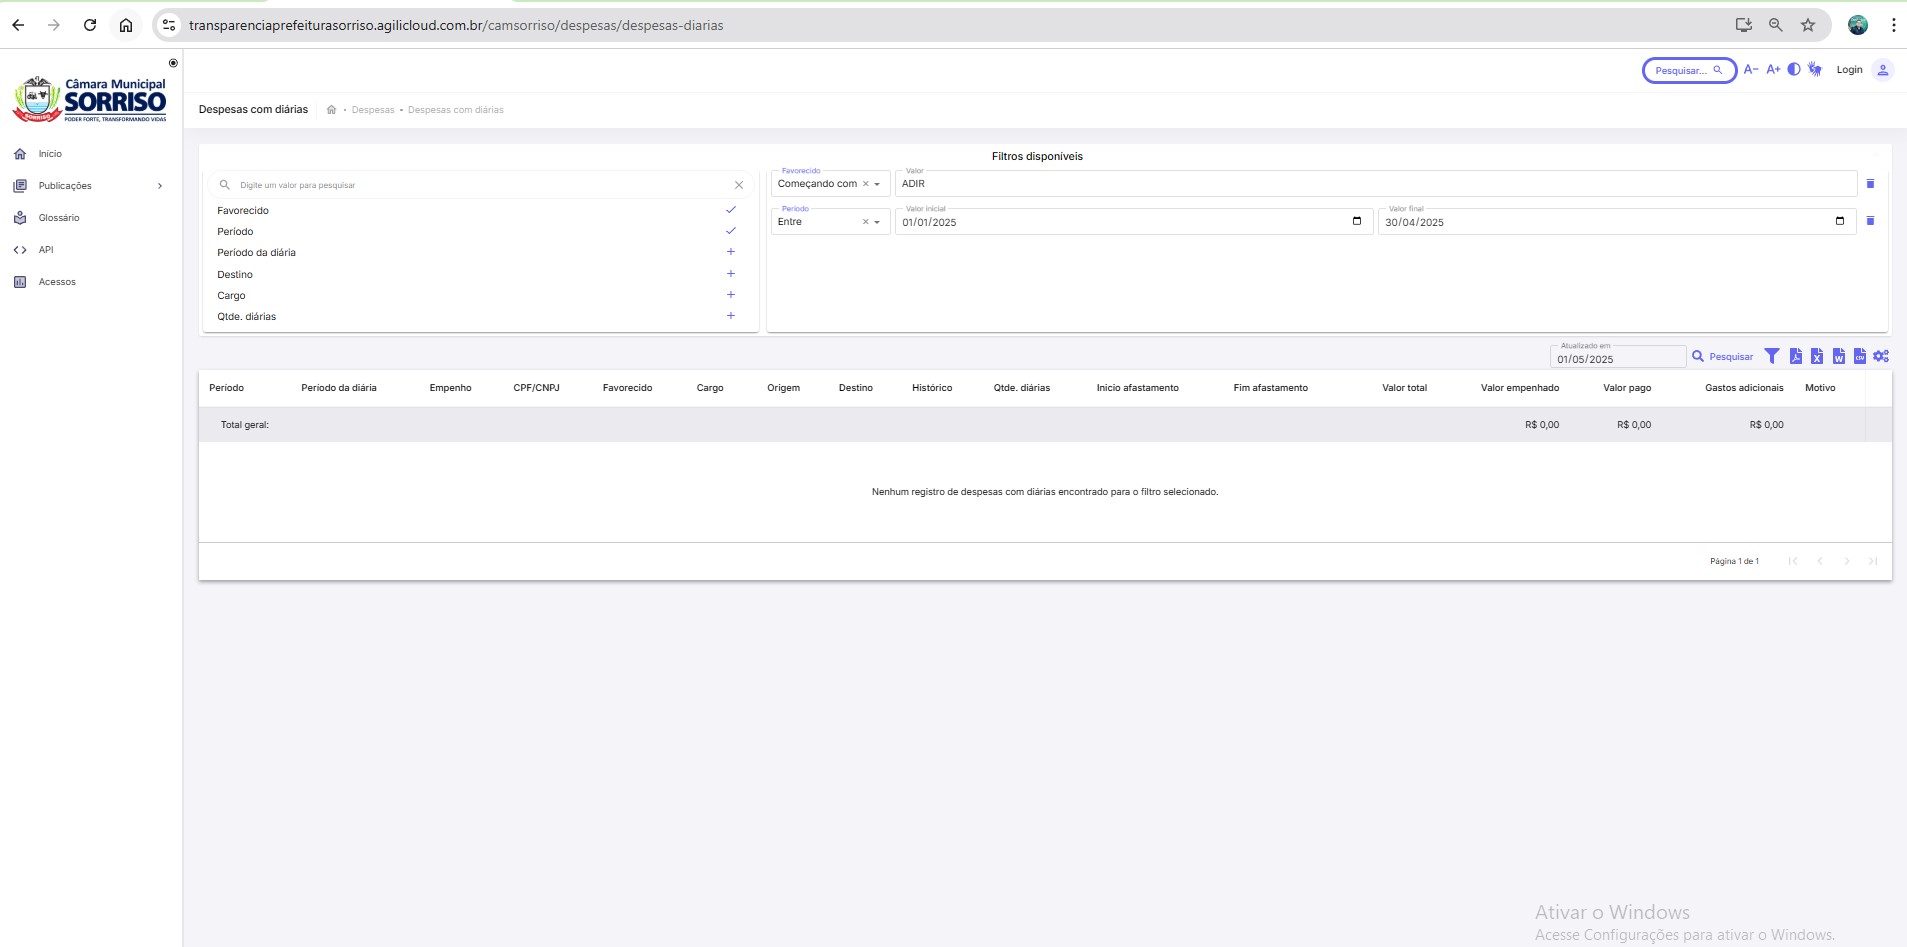Viewport: 1907px width, 947px height.
Task: Export the table as PDF
Action: point(1796,356)
